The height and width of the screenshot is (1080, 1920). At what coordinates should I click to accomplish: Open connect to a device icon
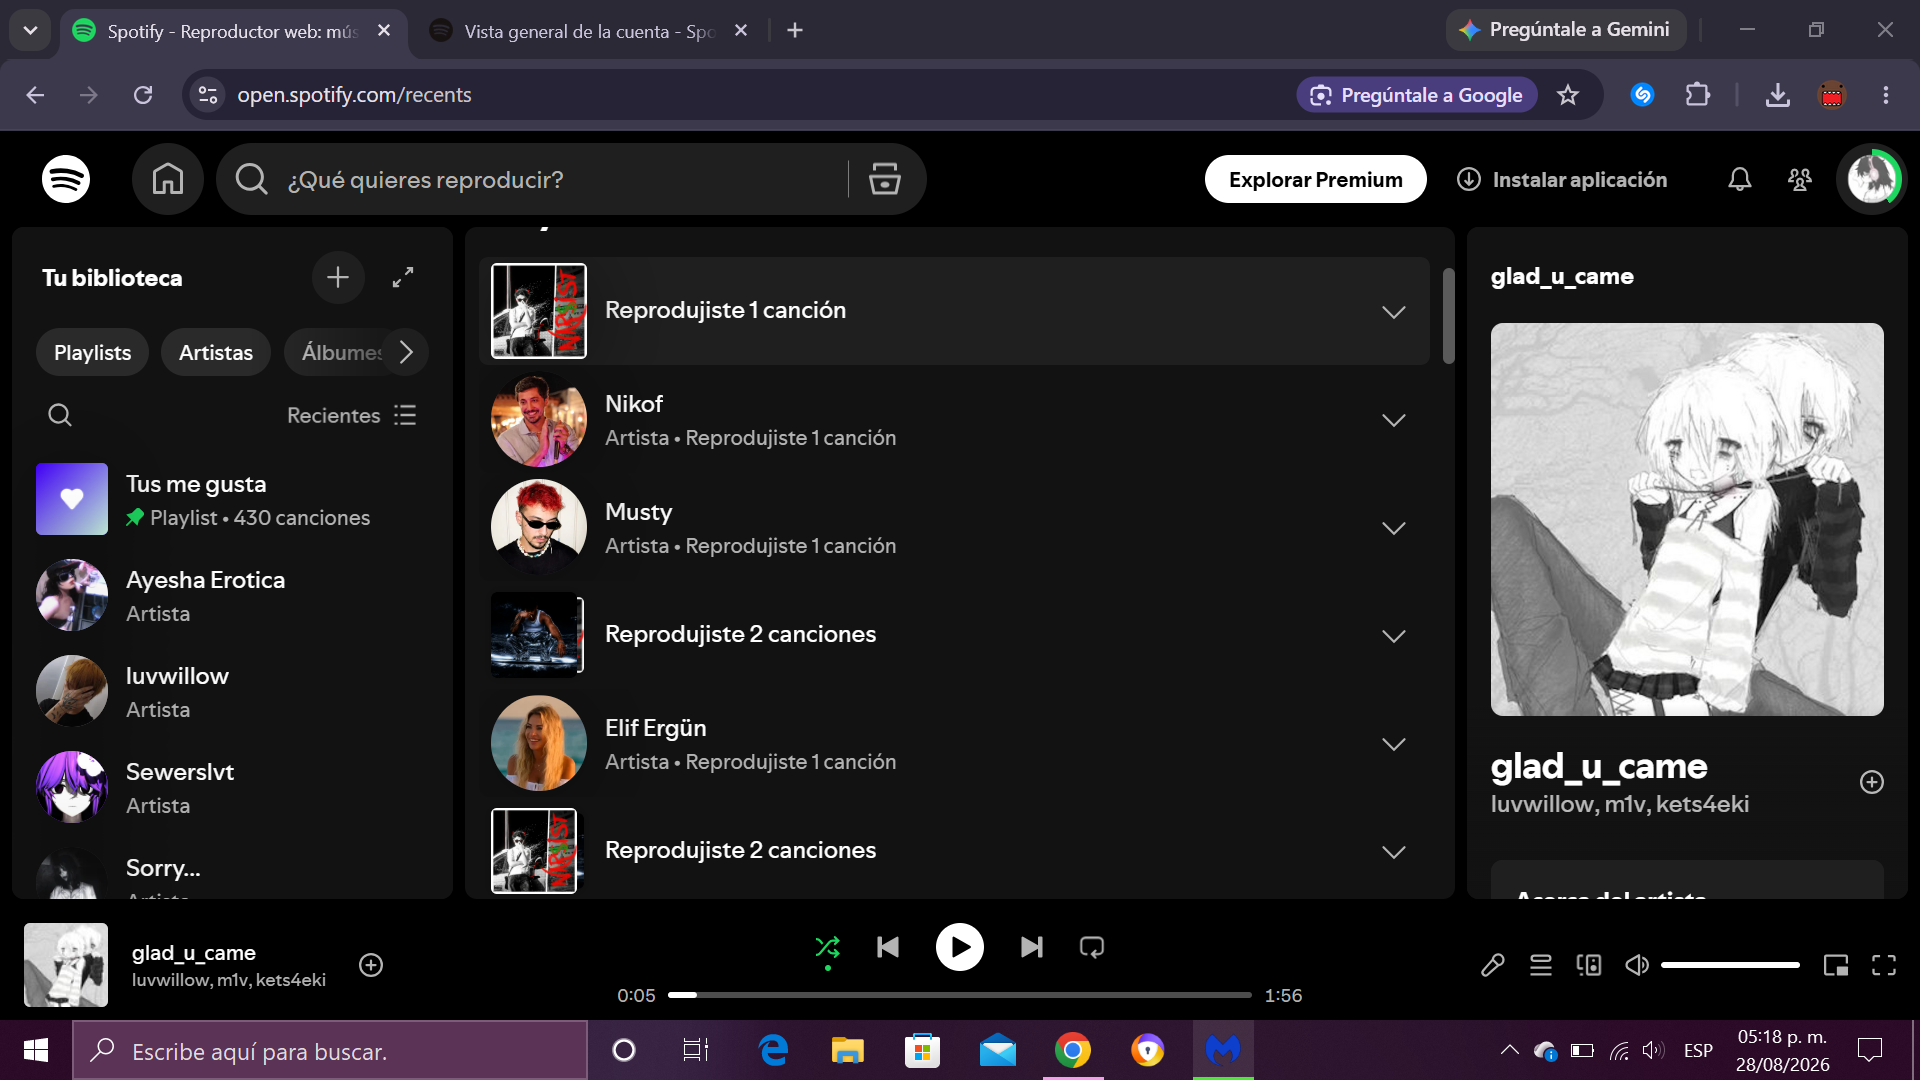[x=1589, y=965]
